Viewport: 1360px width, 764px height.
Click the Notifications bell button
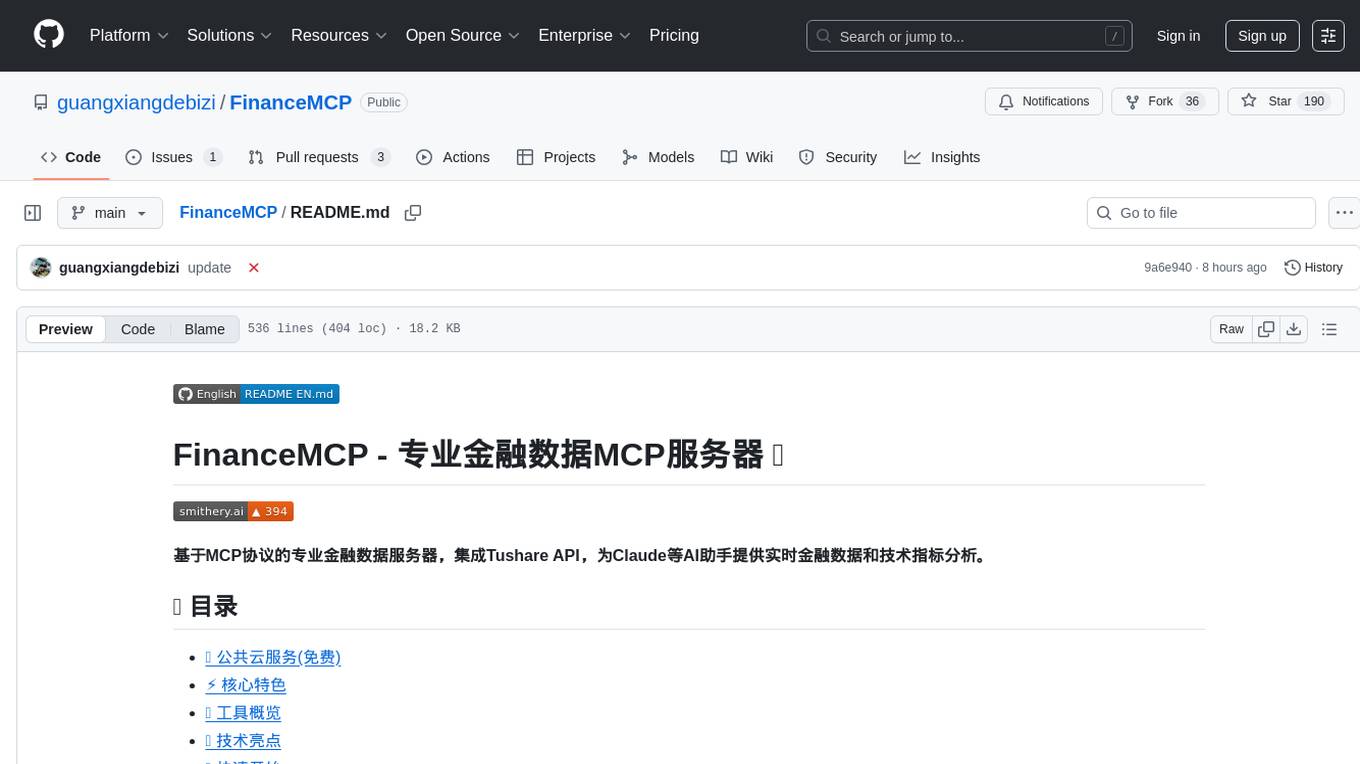(1044, 102)
